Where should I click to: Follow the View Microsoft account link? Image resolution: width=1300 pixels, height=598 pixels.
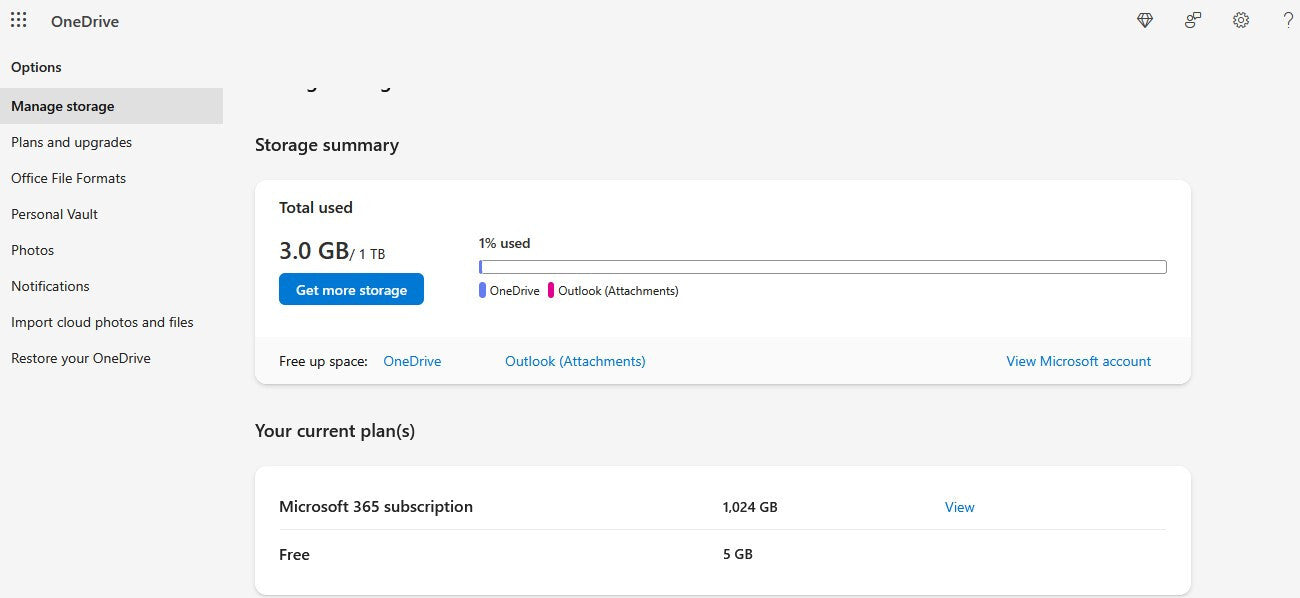point(1078,361)
